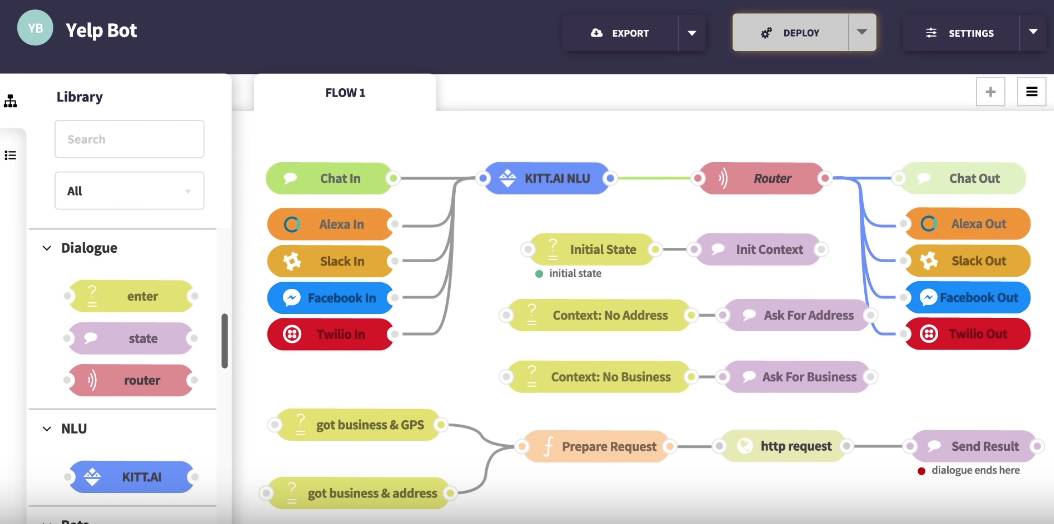Open the flow tree sidebar icon
Viewport: 1054px width, 524px height.
click(11, 101)
